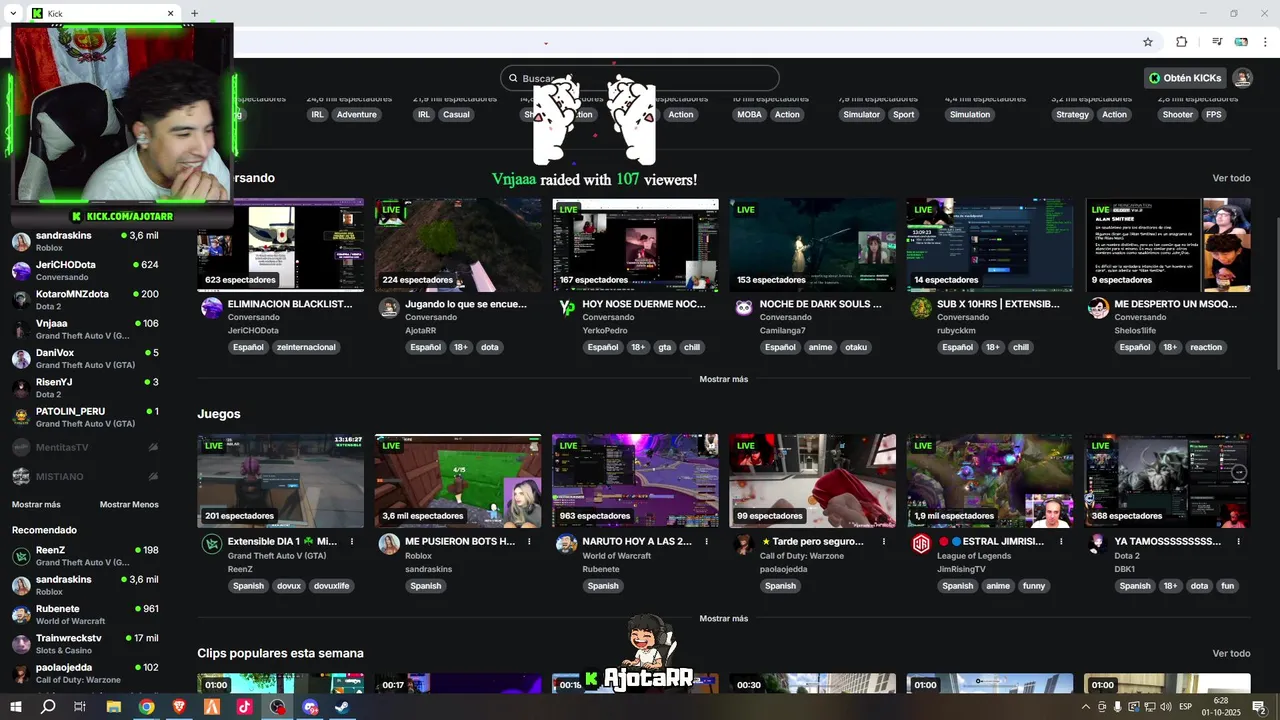Click the system tray microphone icon
Image resolution: width=1280 pixels, height=720 pixels.
point(1118,707)
